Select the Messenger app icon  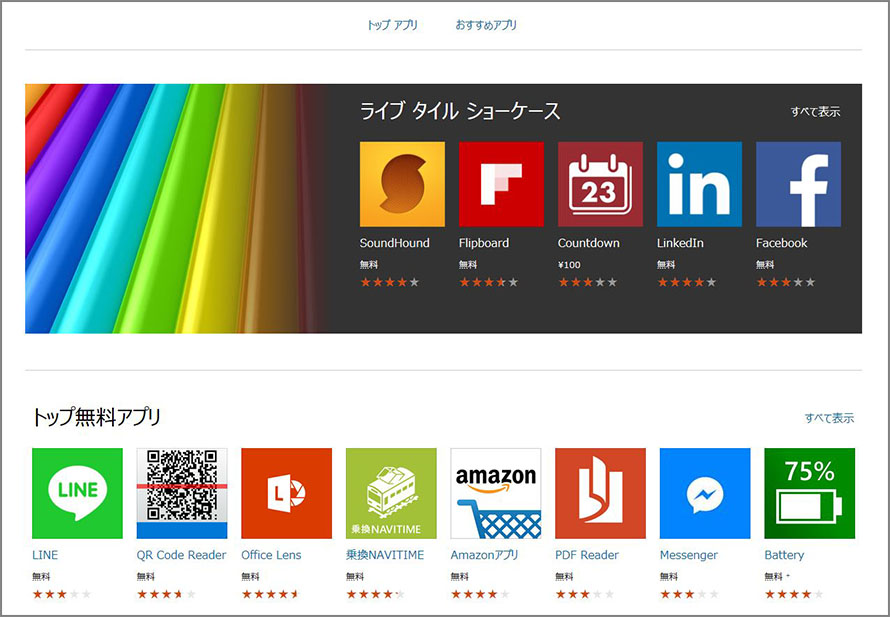[x=705, y=493]
